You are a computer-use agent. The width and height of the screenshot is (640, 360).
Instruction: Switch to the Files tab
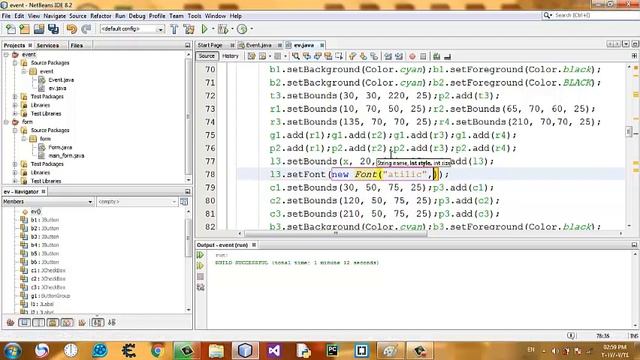point(77,45)
